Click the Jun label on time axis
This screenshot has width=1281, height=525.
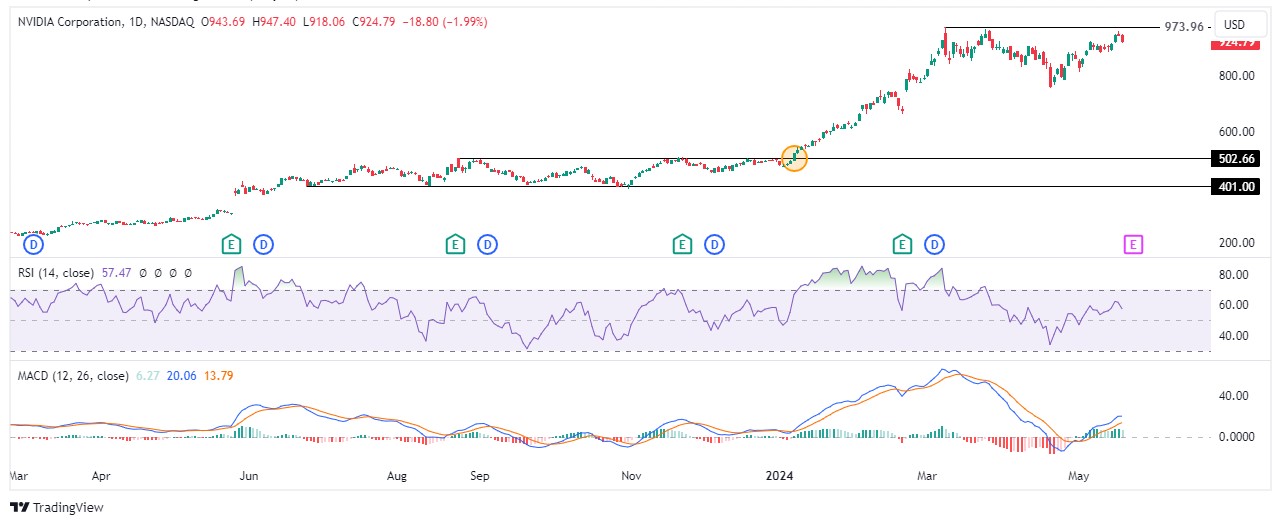tap(249, 478)
